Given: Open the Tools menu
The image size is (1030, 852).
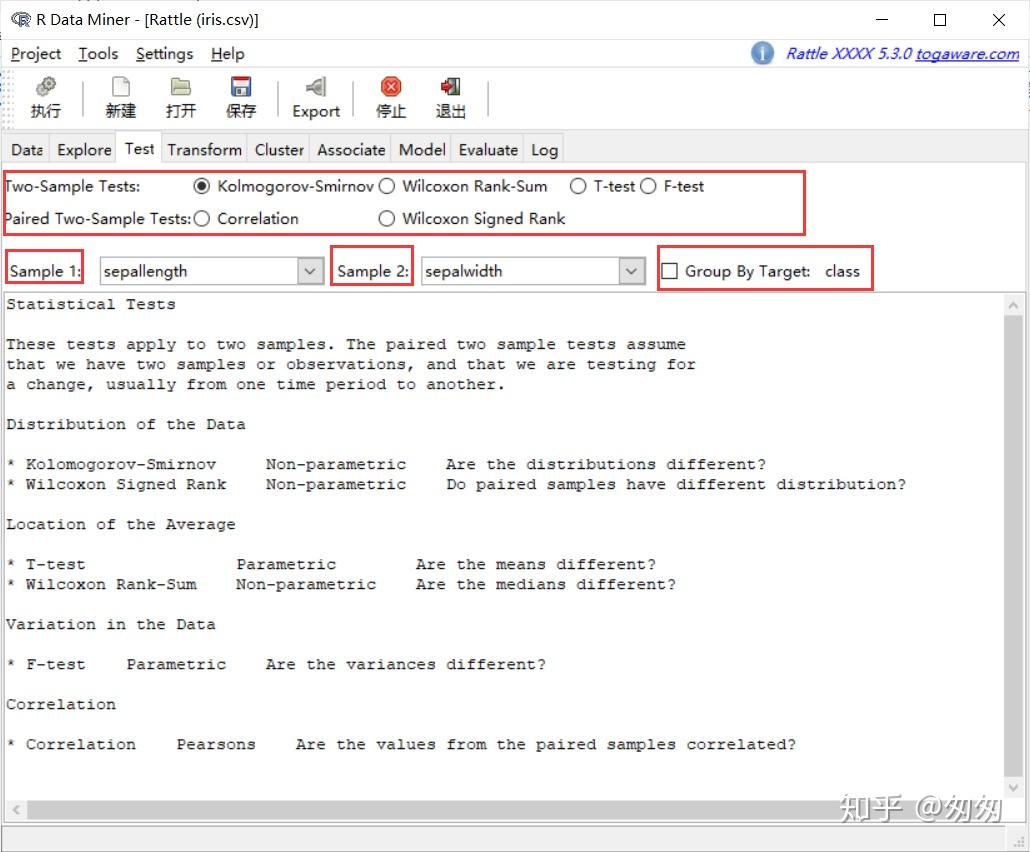Looking at the screenshot, I should 99,54.
